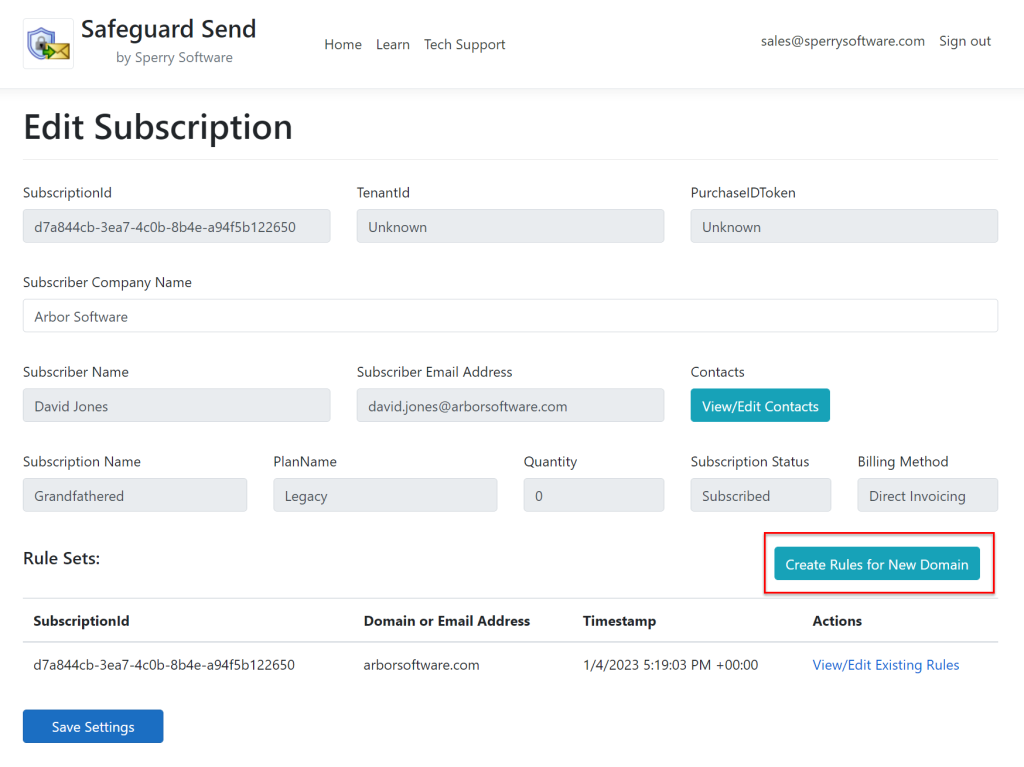
Task: Click the Safeguard Send logo icon
Action: click(48, 44)
